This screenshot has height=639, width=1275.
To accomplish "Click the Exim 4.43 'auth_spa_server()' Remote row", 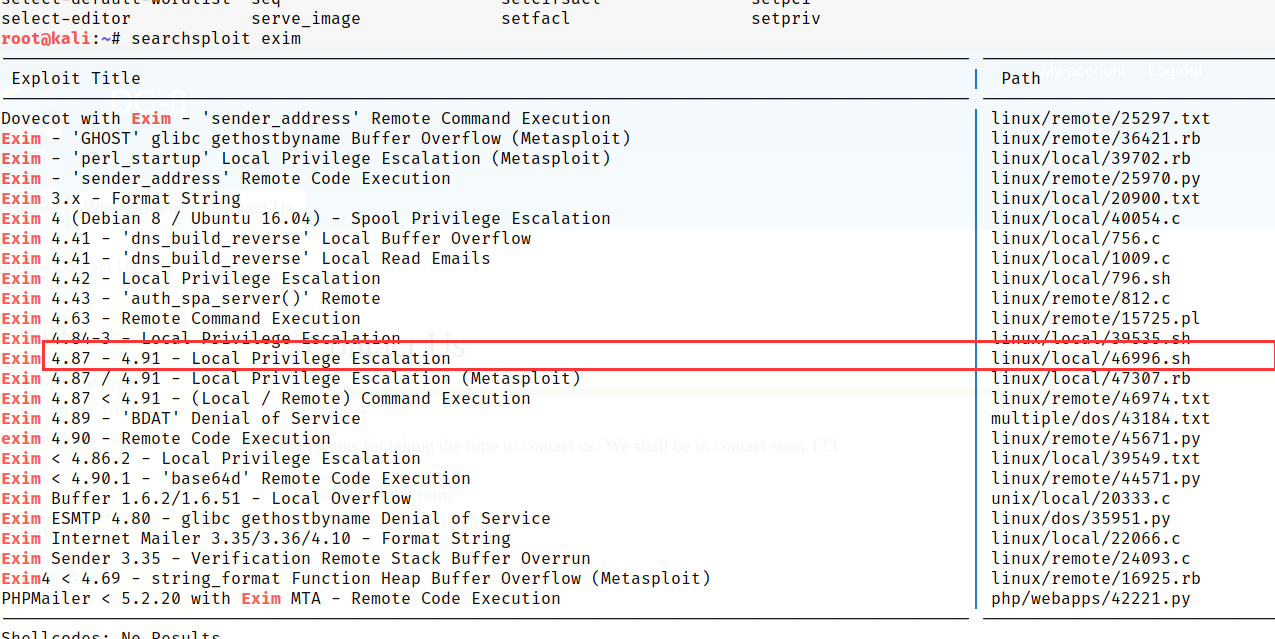I will [x=191, y=298].
